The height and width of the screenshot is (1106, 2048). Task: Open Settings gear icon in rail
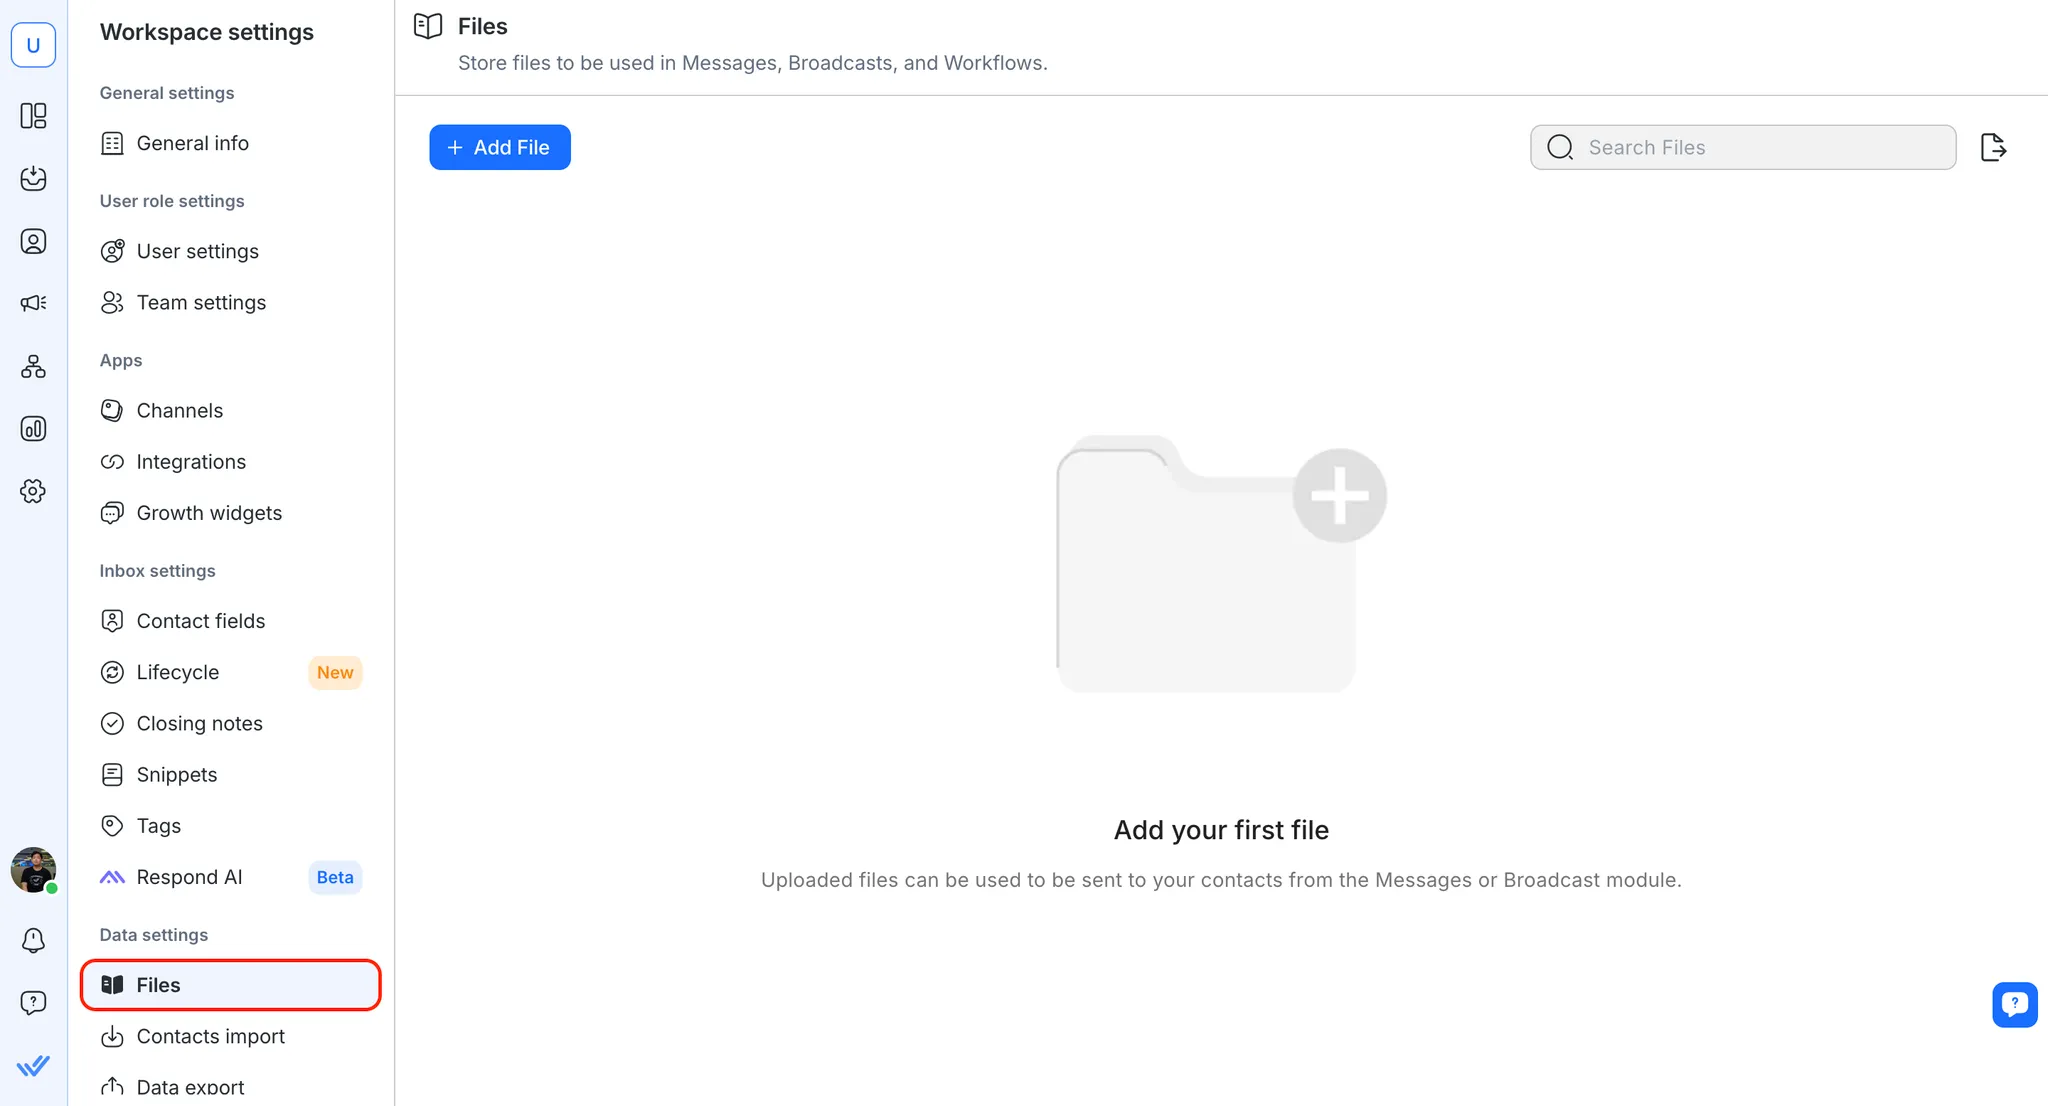tap(33, 491)
